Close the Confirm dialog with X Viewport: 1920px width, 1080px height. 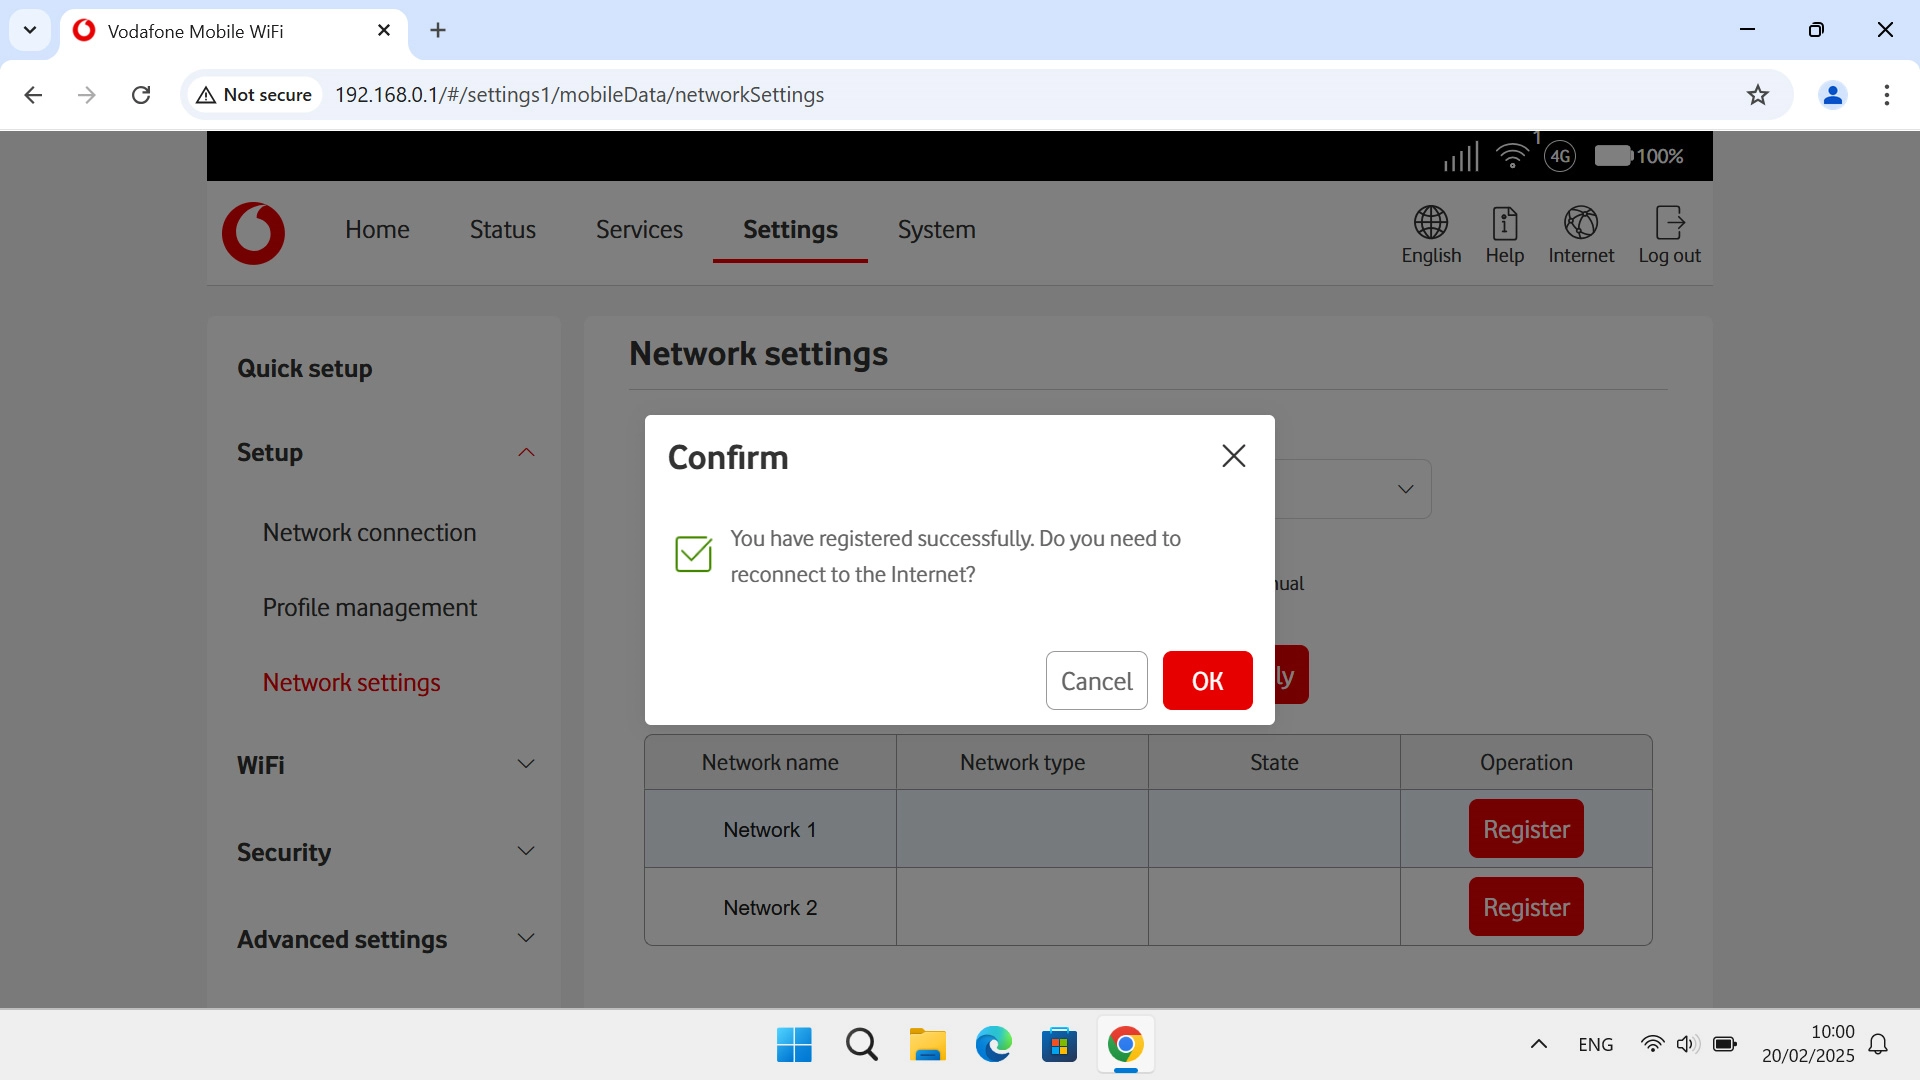pos(1233,456)
